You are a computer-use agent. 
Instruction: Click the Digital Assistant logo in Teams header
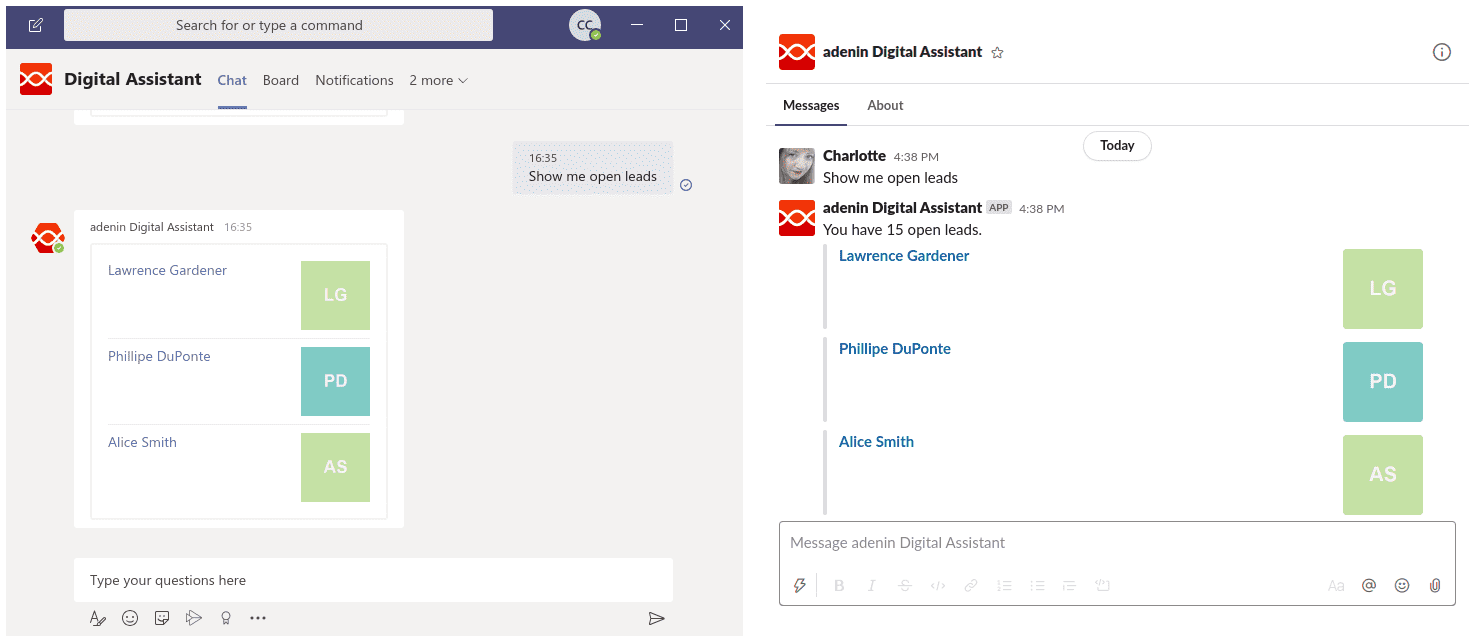pyautogui.click(x=36, y=79)
